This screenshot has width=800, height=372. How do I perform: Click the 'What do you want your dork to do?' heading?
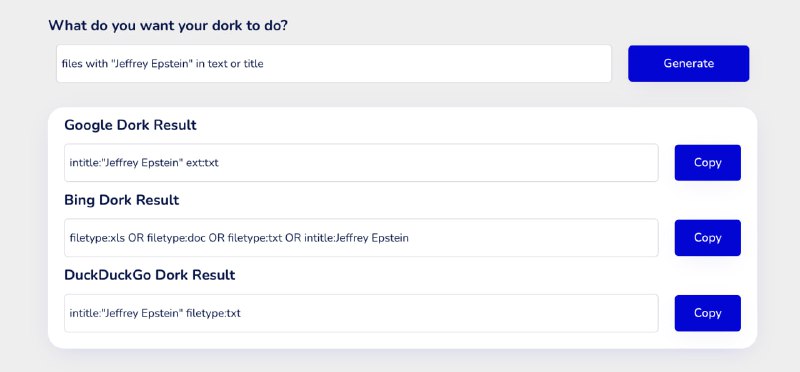(x=168, y=25)
